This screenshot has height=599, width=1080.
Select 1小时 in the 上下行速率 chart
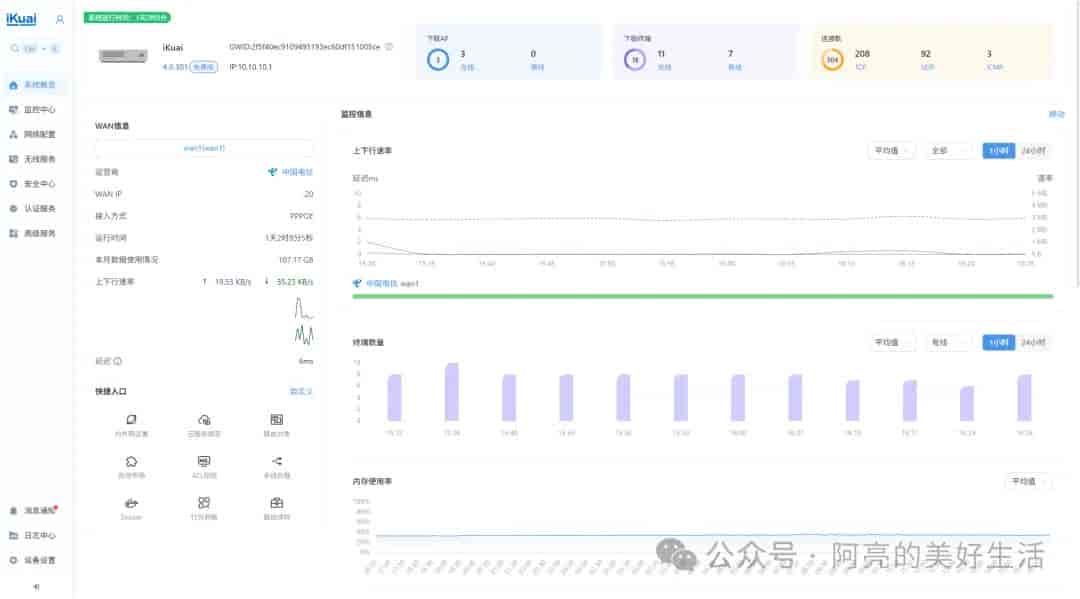[998, 151]
